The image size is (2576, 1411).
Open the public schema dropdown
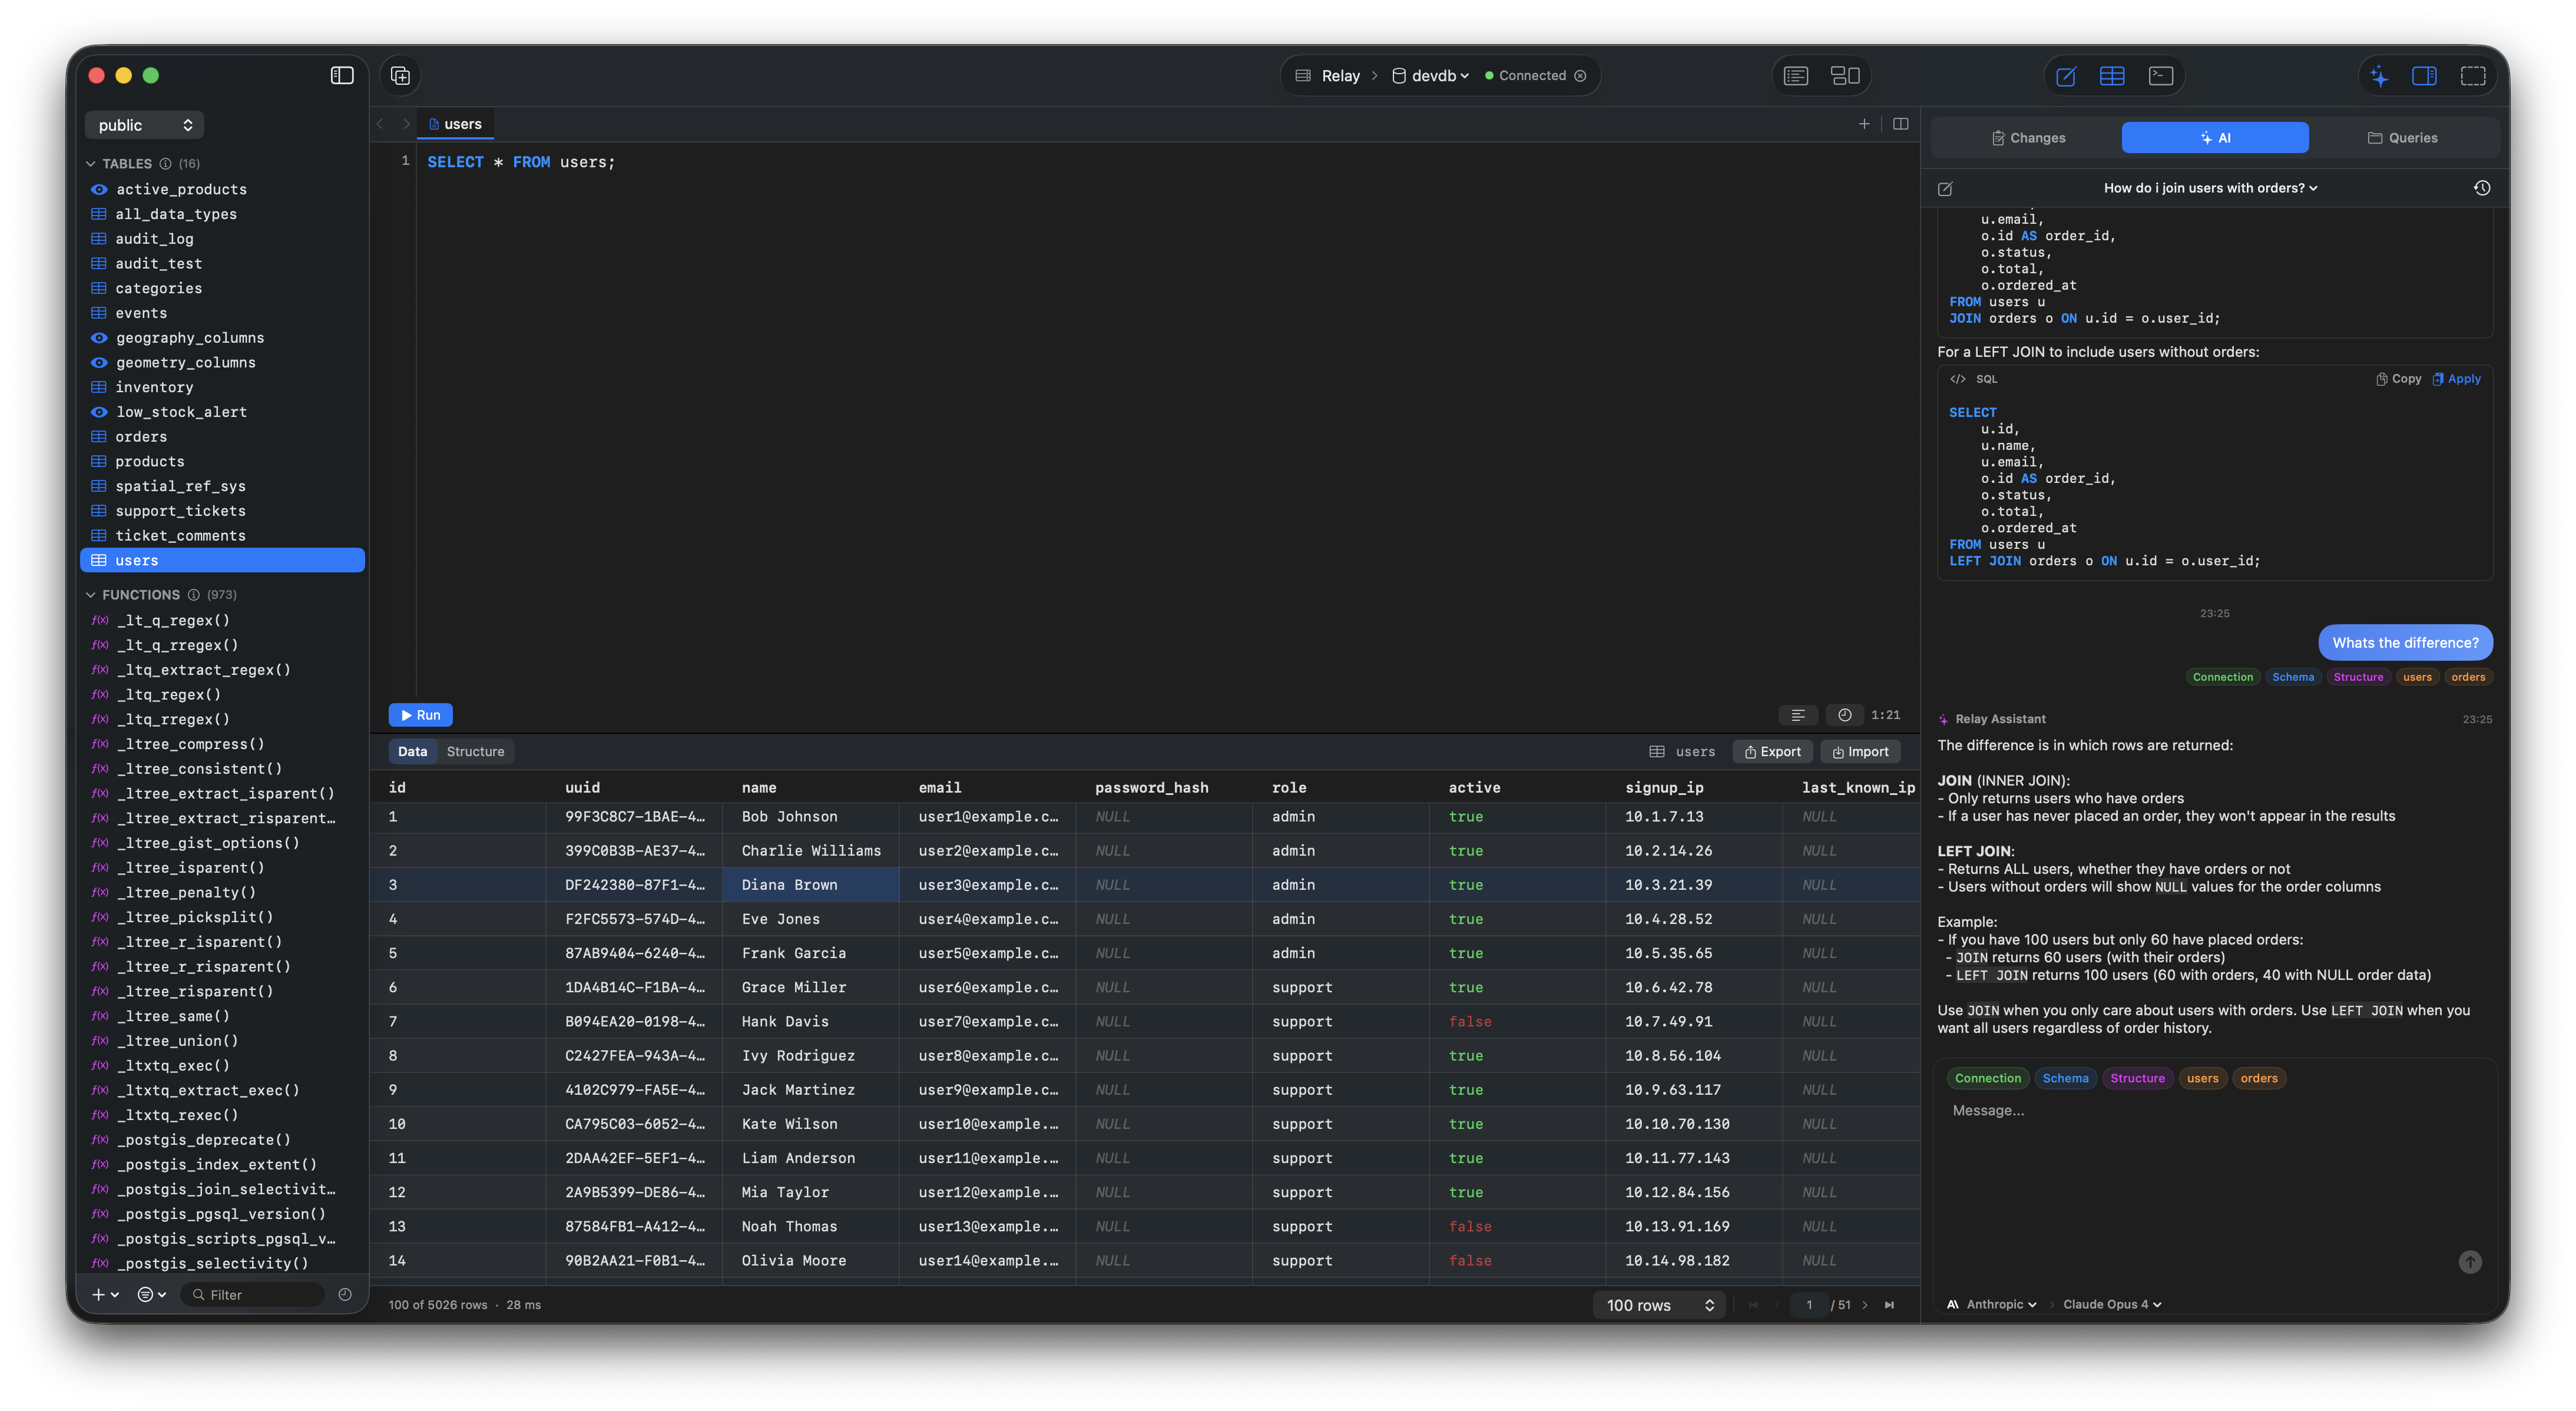144,124
